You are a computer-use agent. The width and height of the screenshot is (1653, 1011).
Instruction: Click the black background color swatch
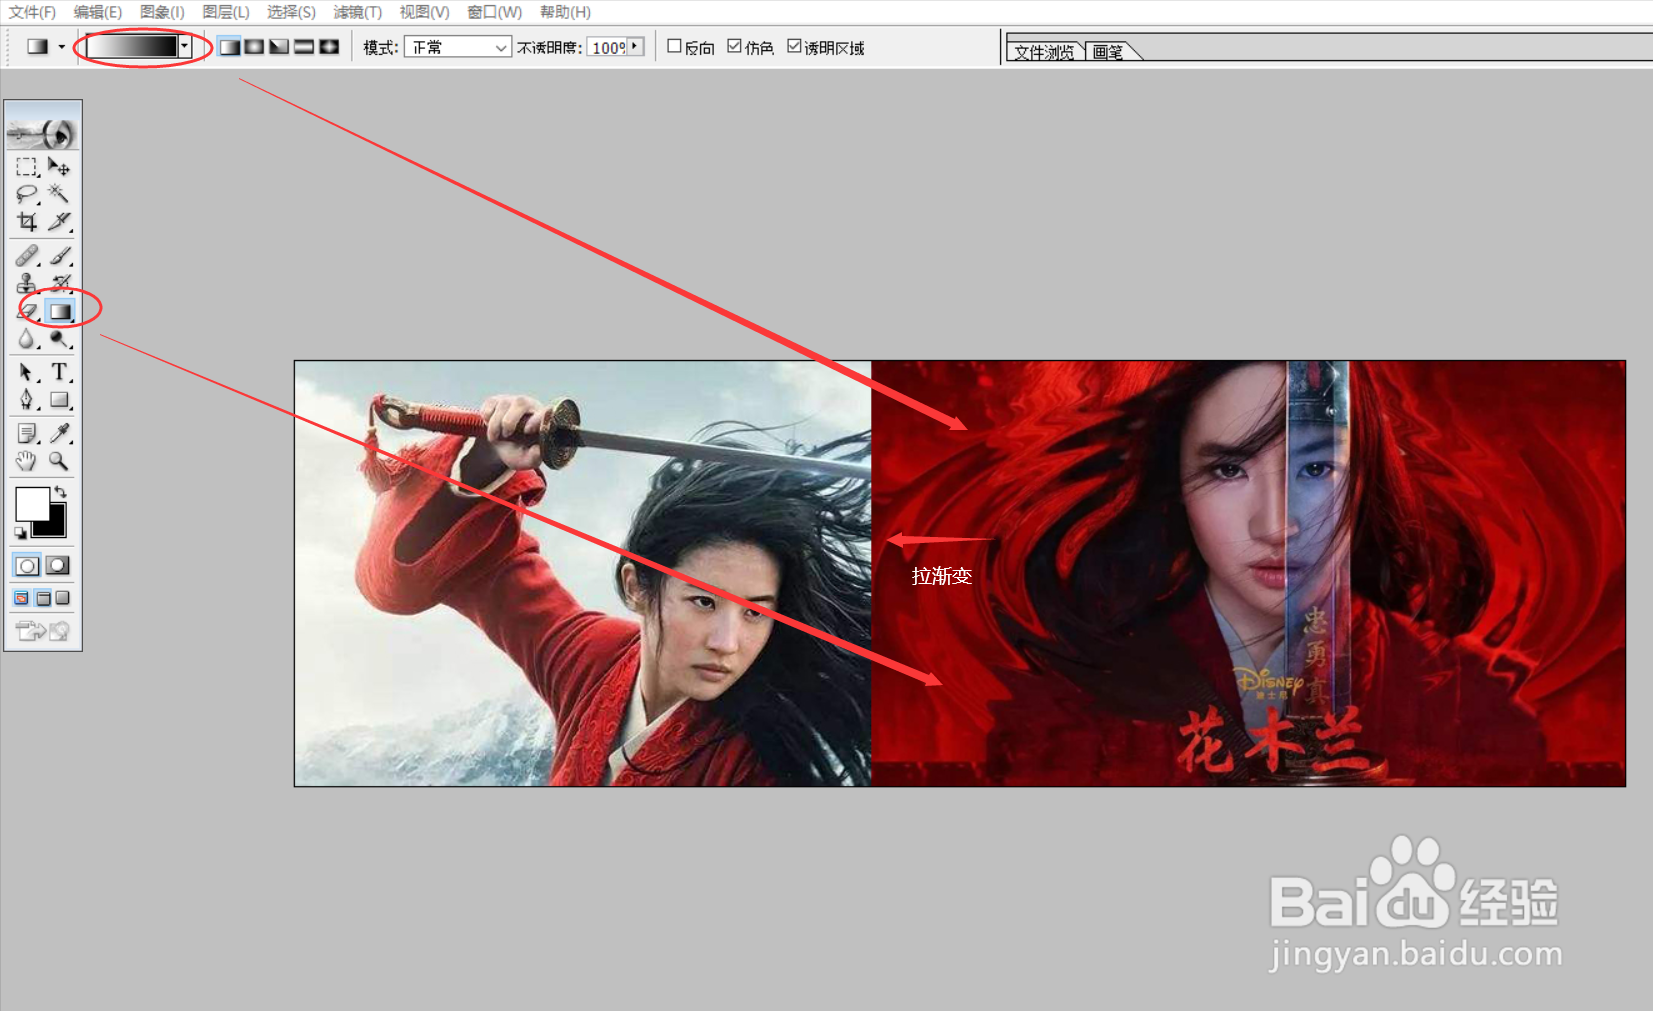(55, 525)
